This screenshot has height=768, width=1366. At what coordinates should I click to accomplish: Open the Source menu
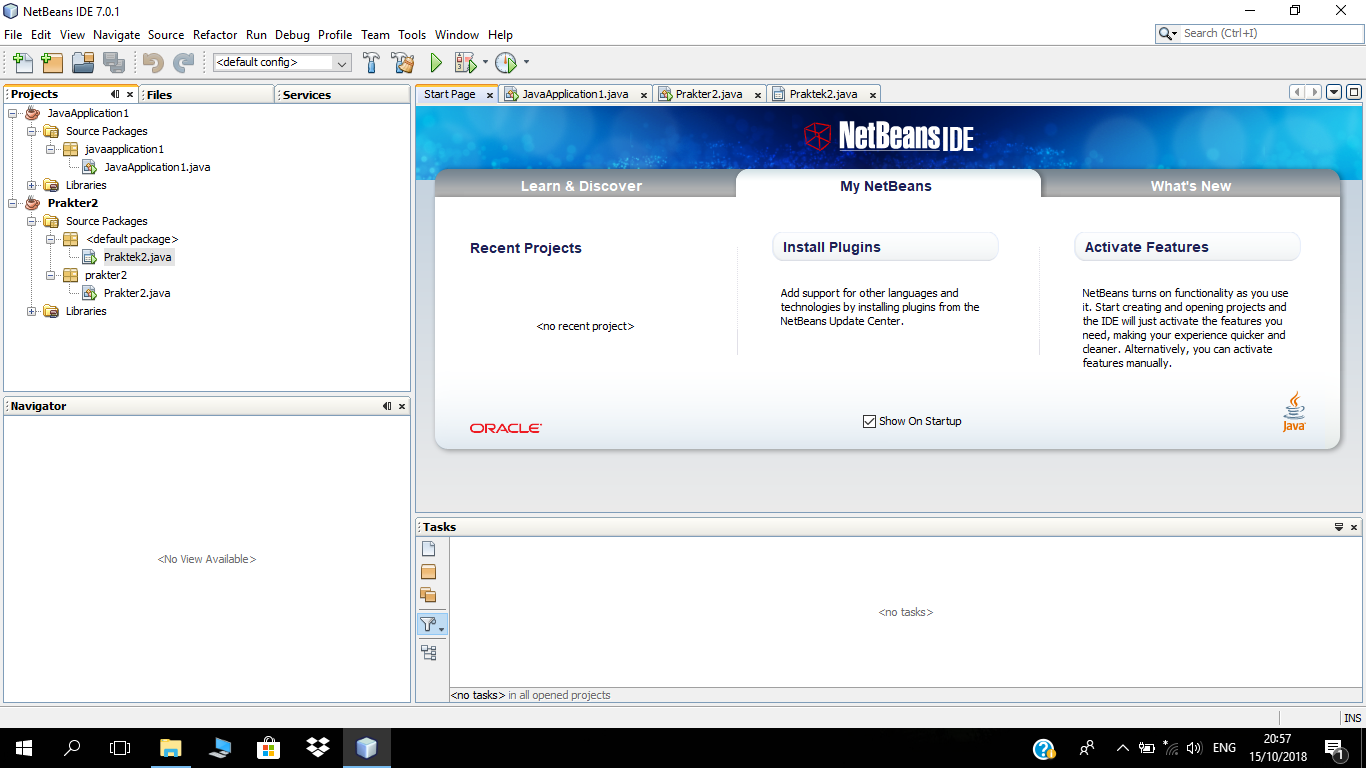(x=166, y=34)
